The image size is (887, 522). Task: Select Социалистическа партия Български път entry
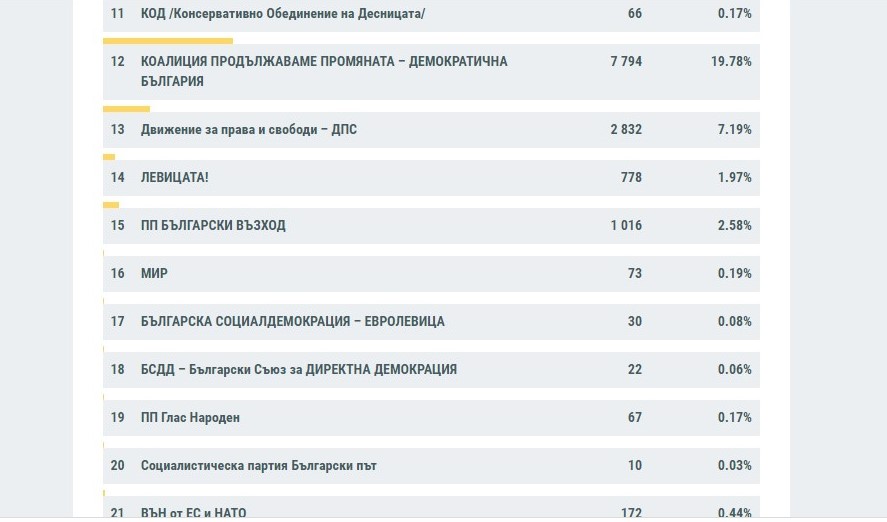point(259,466)
